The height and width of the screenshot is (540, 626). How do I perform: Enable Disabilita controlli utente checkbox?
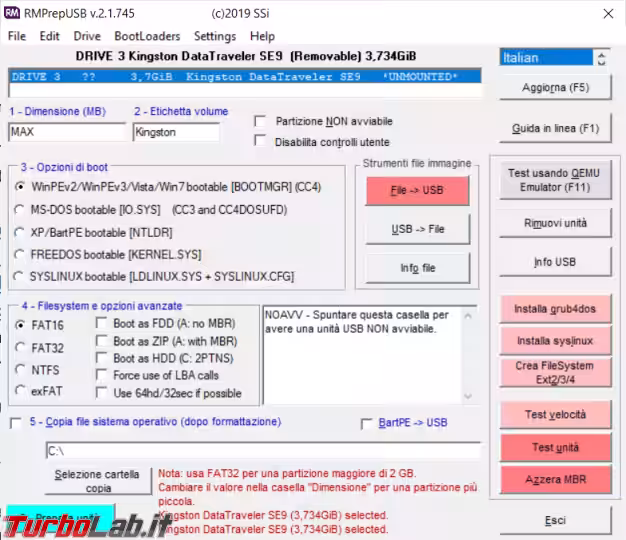point(260,140)
